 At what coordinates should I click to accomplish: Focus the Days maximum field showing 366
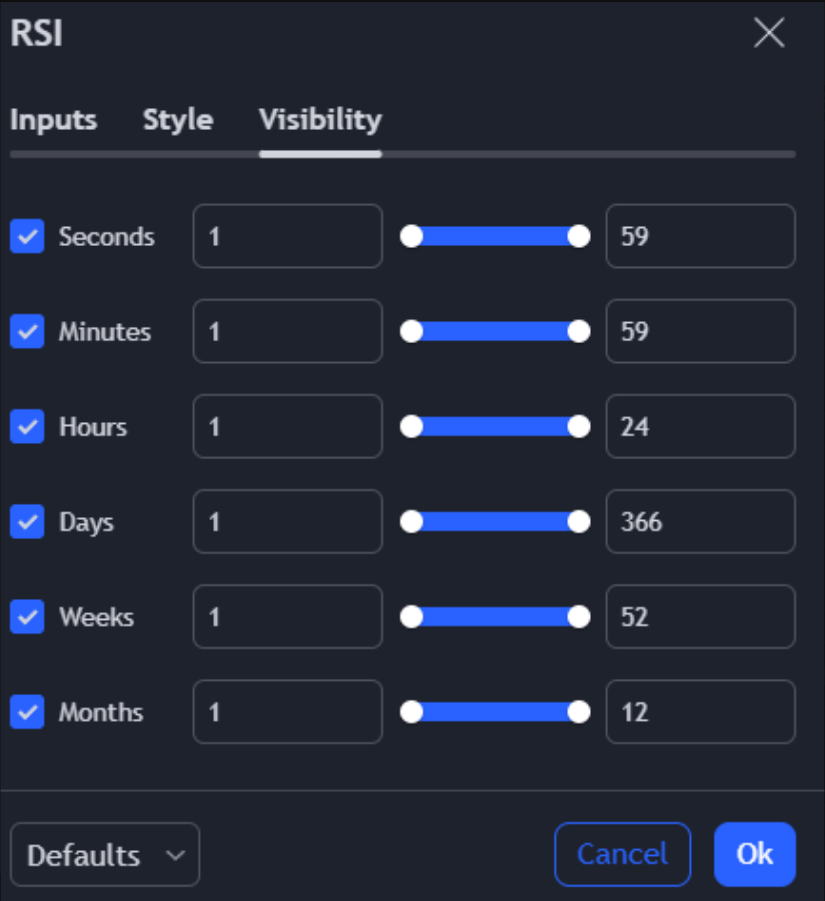click(700, 522)
